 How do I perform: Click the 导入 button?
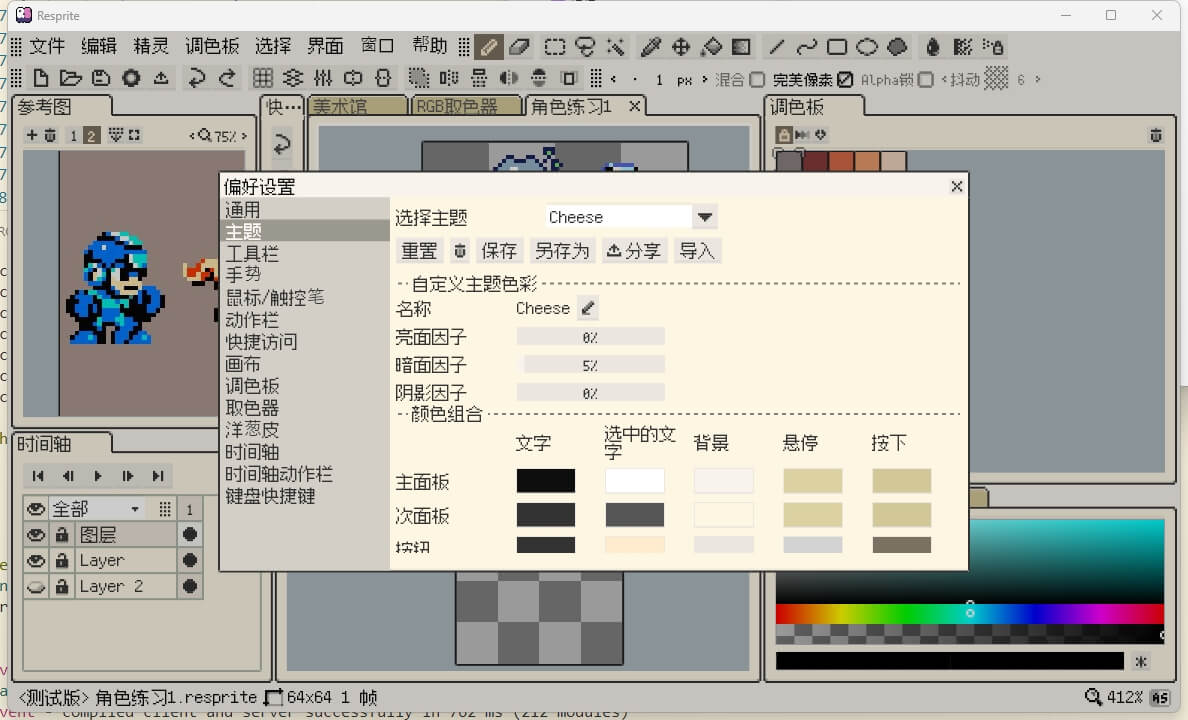(697, 251)
